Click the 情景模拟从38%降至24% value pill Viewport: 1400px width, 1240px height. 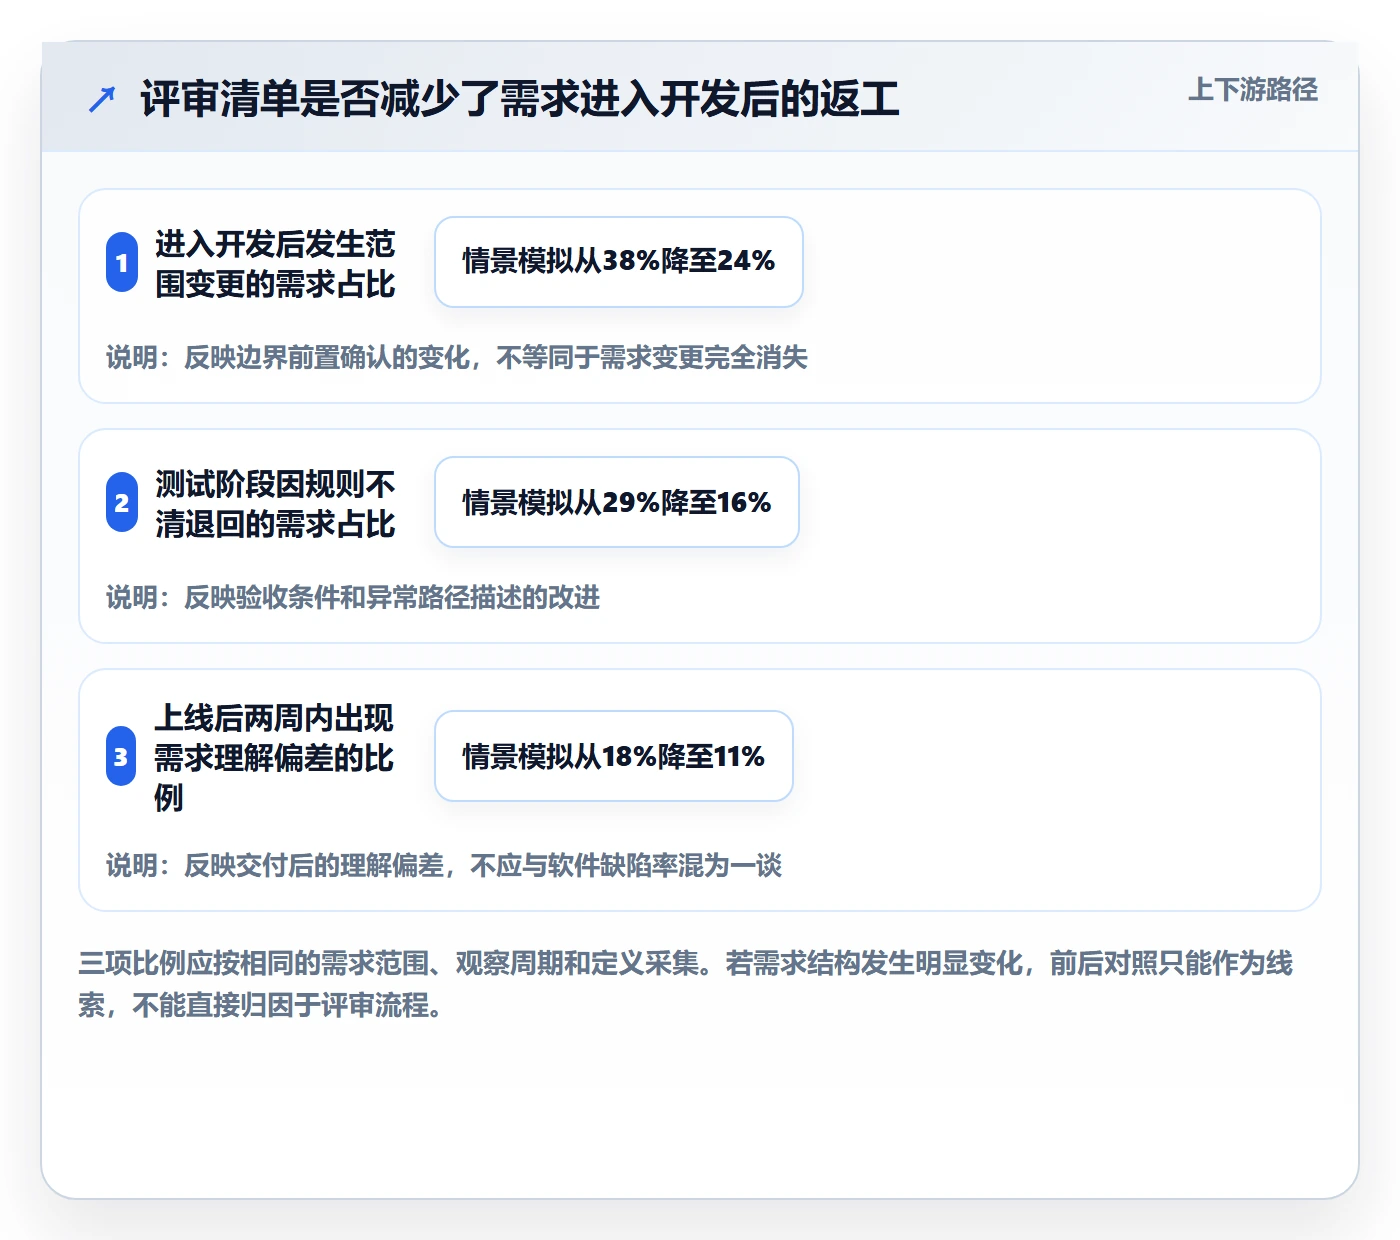point(619,262)
